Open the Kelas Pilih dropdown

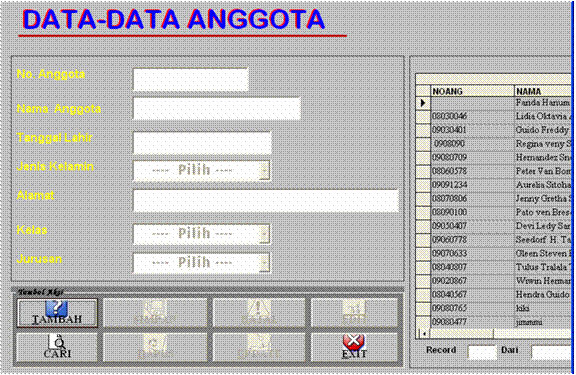[264, 234]
